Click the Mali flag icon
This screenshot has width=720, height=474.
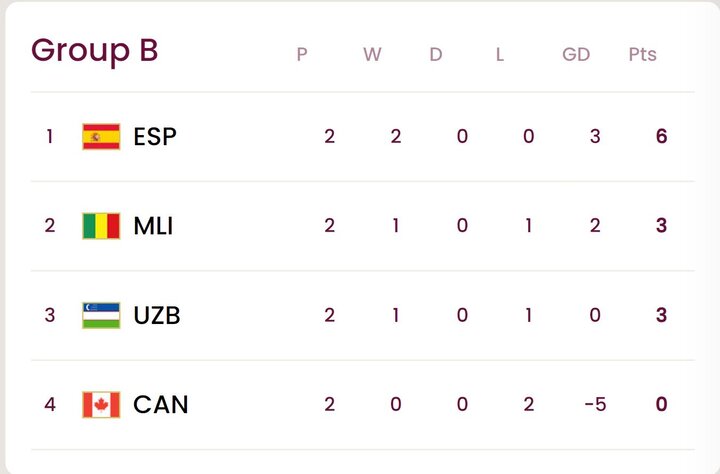[x=101, y=226]
